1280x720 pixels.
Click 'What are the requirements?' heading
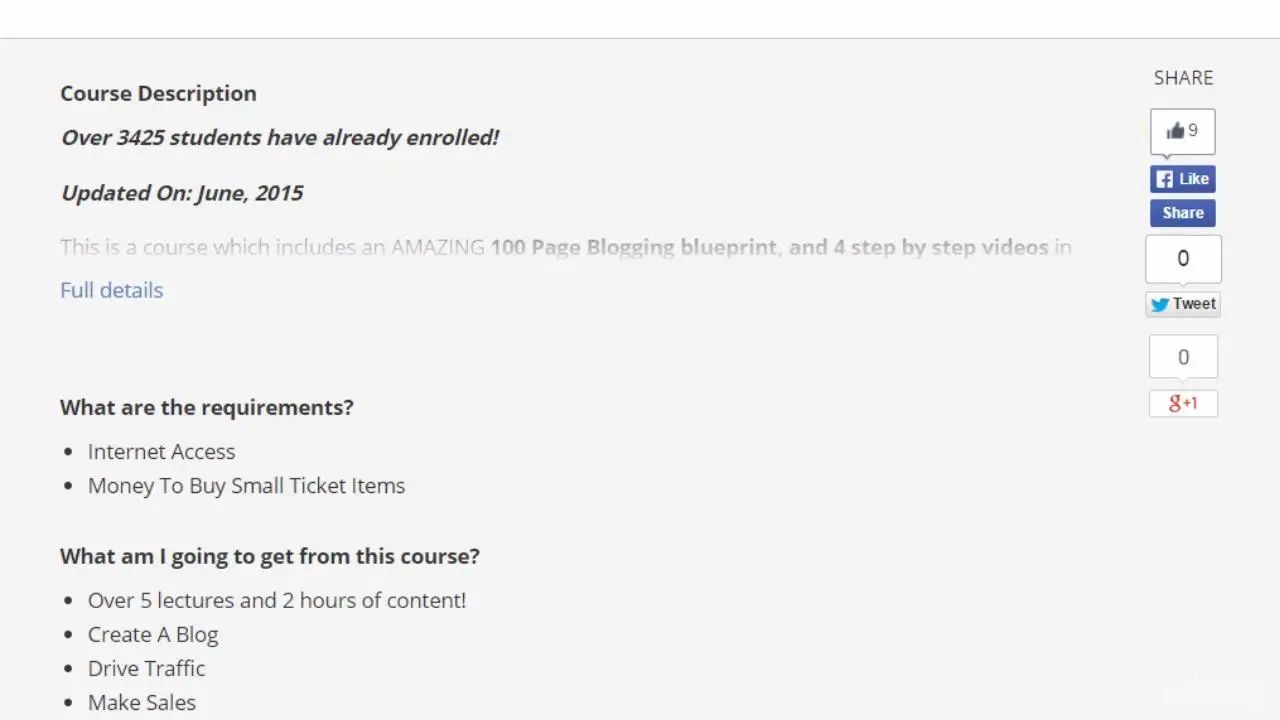(x=207, y=407)
